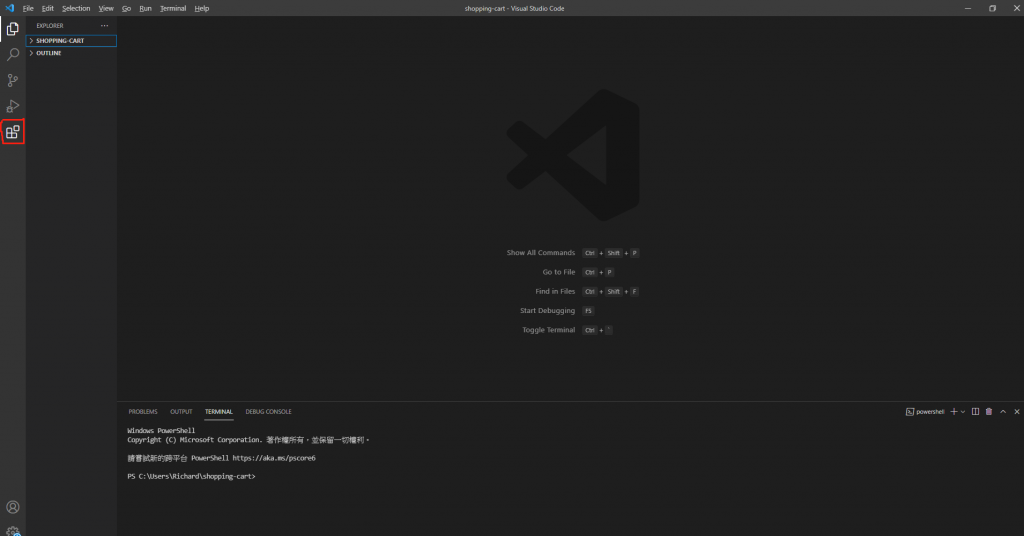This screenshot has width=1024, height=536.
Task: Open the Selection menu
Action: [x=76, y=8]
